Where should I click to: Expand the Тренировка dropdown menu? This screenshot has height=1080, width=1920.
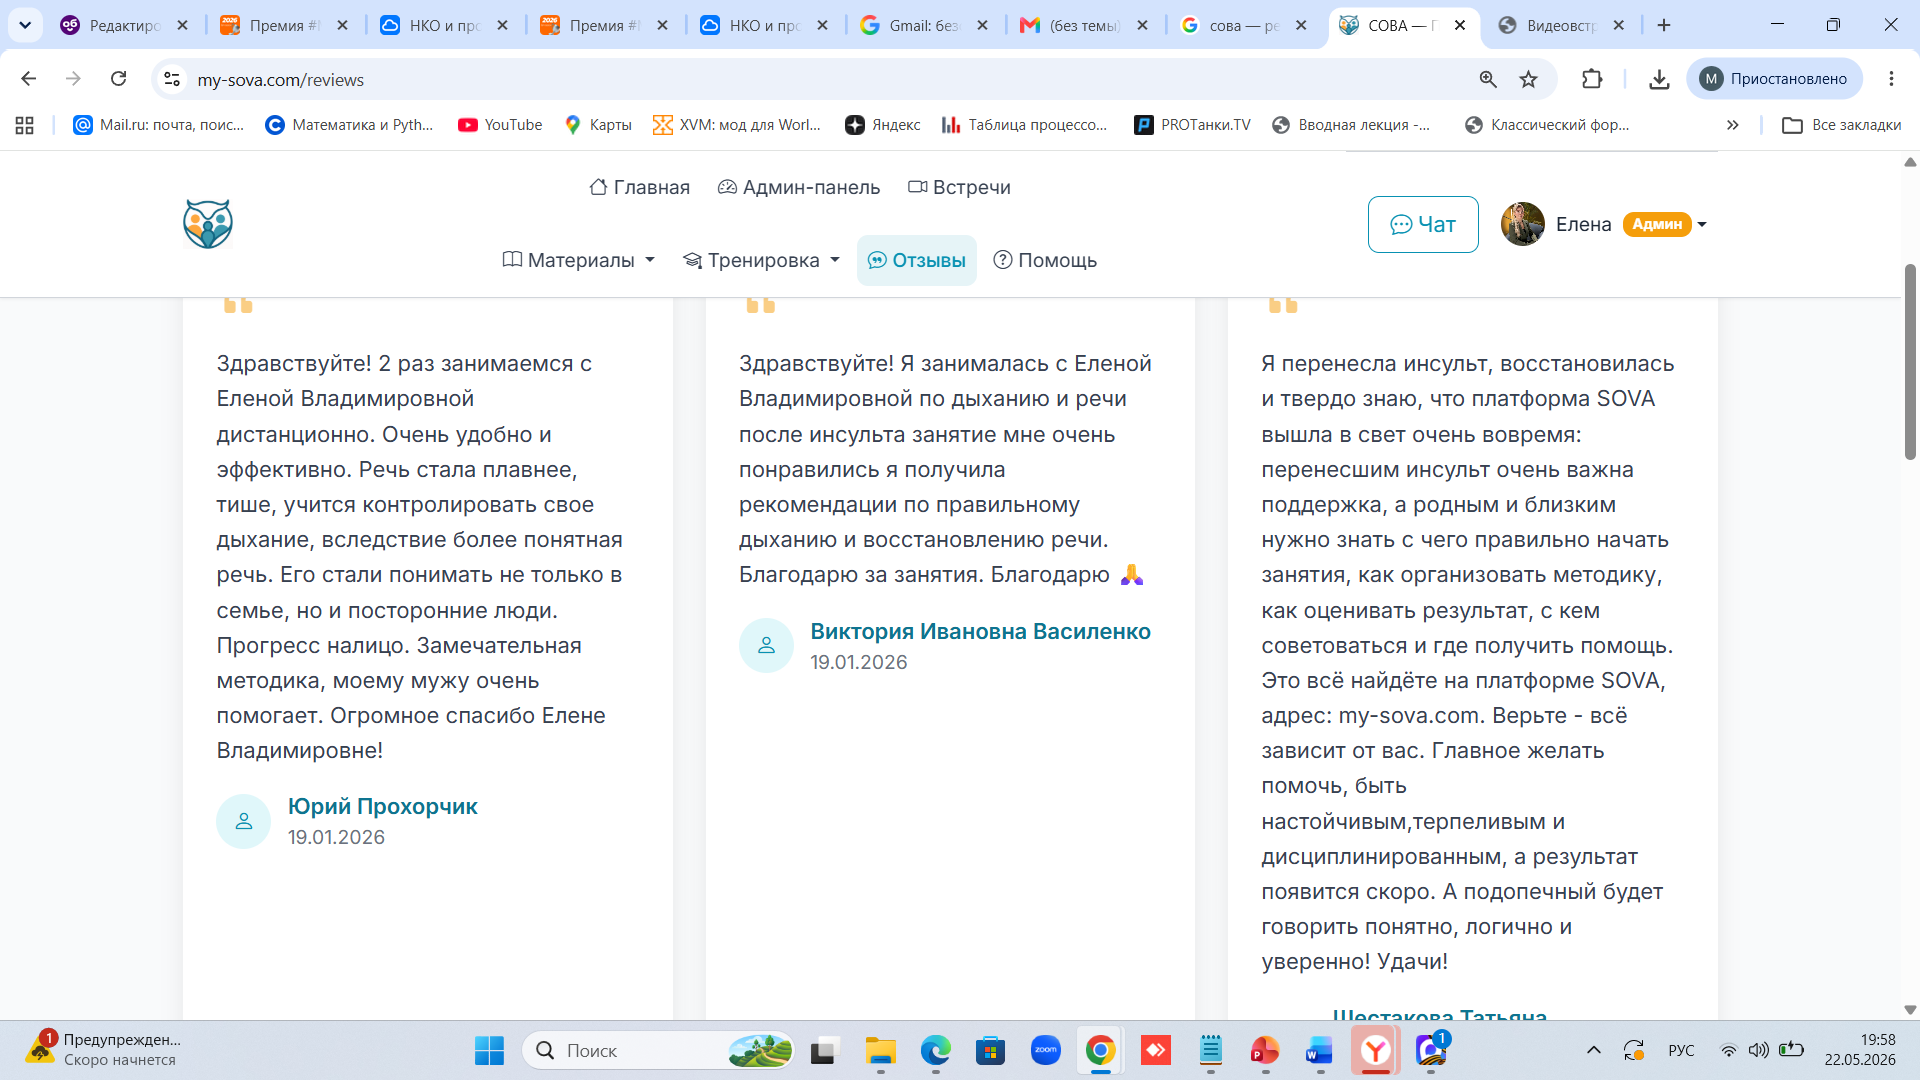[761, 260]
